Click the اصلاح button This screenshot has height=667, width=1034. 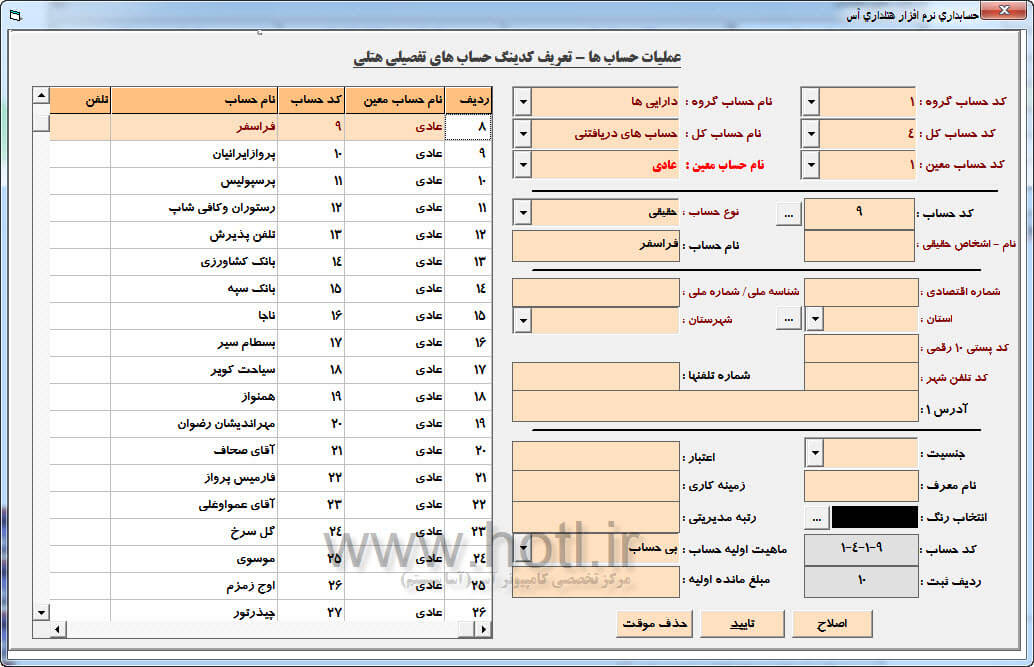click(832, 623)
